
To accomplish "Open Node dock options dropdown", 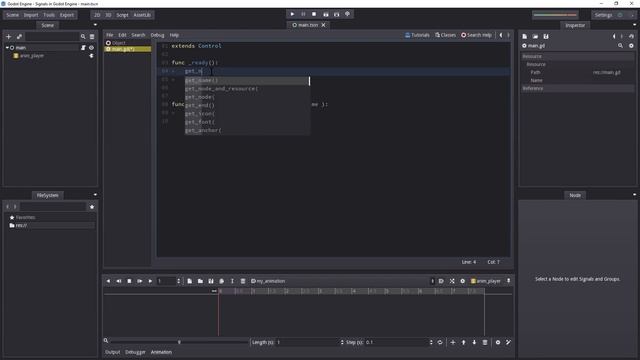I will (634, 195).
